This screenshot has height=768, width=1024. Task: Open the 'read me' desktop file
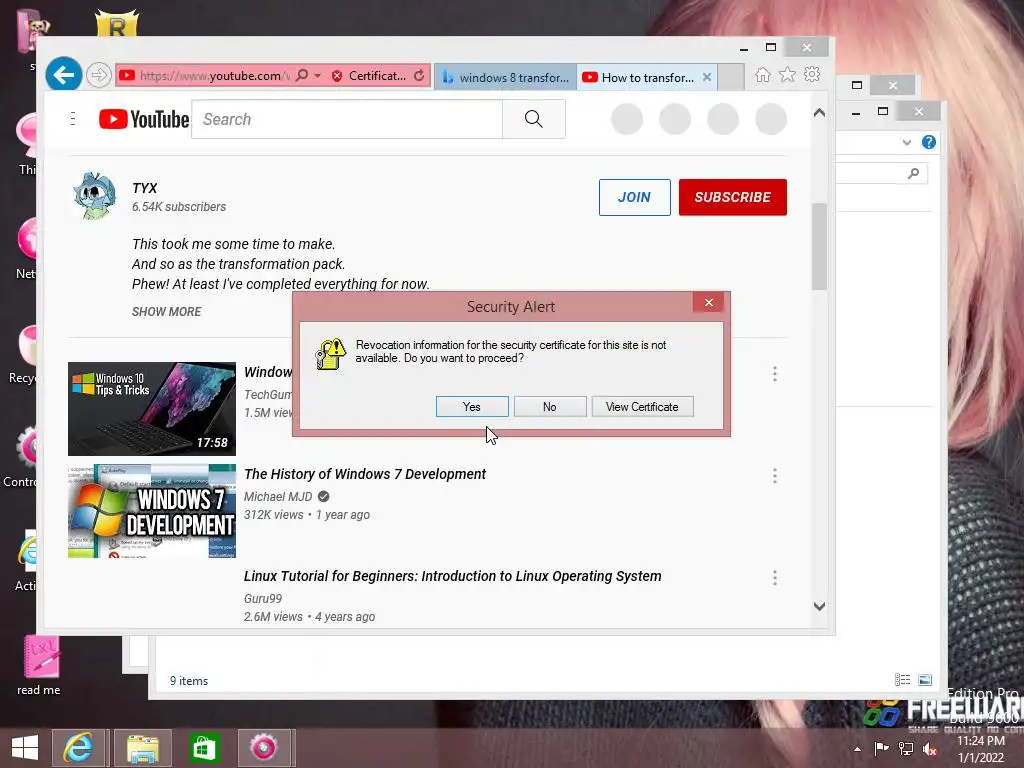(39, 666)
